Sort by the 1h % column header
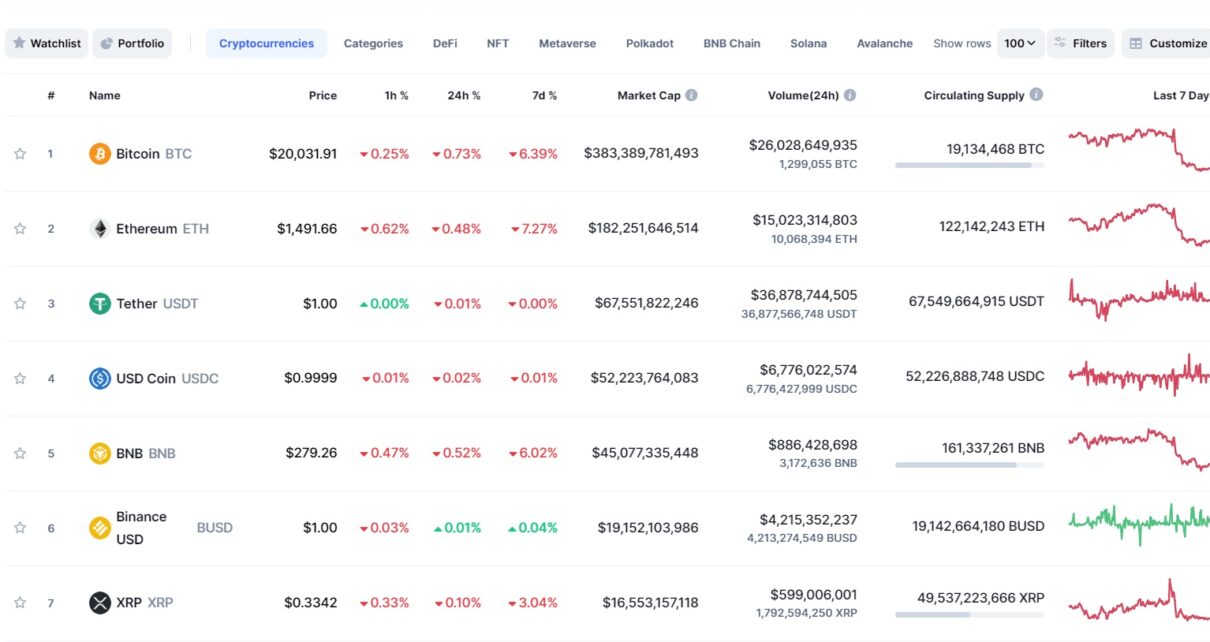 pyautogui.click(x=397, y=96)
